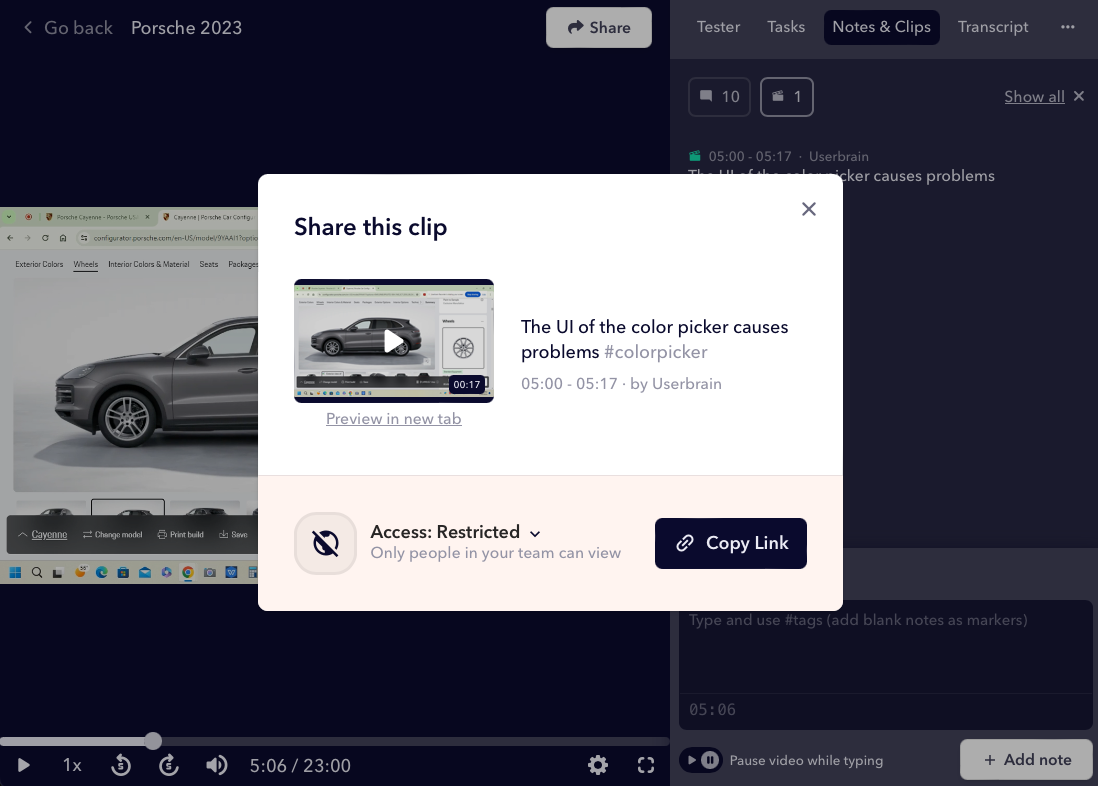Image resolution: width=1098 pixels, height=786 pixels.
Task: Open the more options ellipsis menu
Action: click(1067, 27)
